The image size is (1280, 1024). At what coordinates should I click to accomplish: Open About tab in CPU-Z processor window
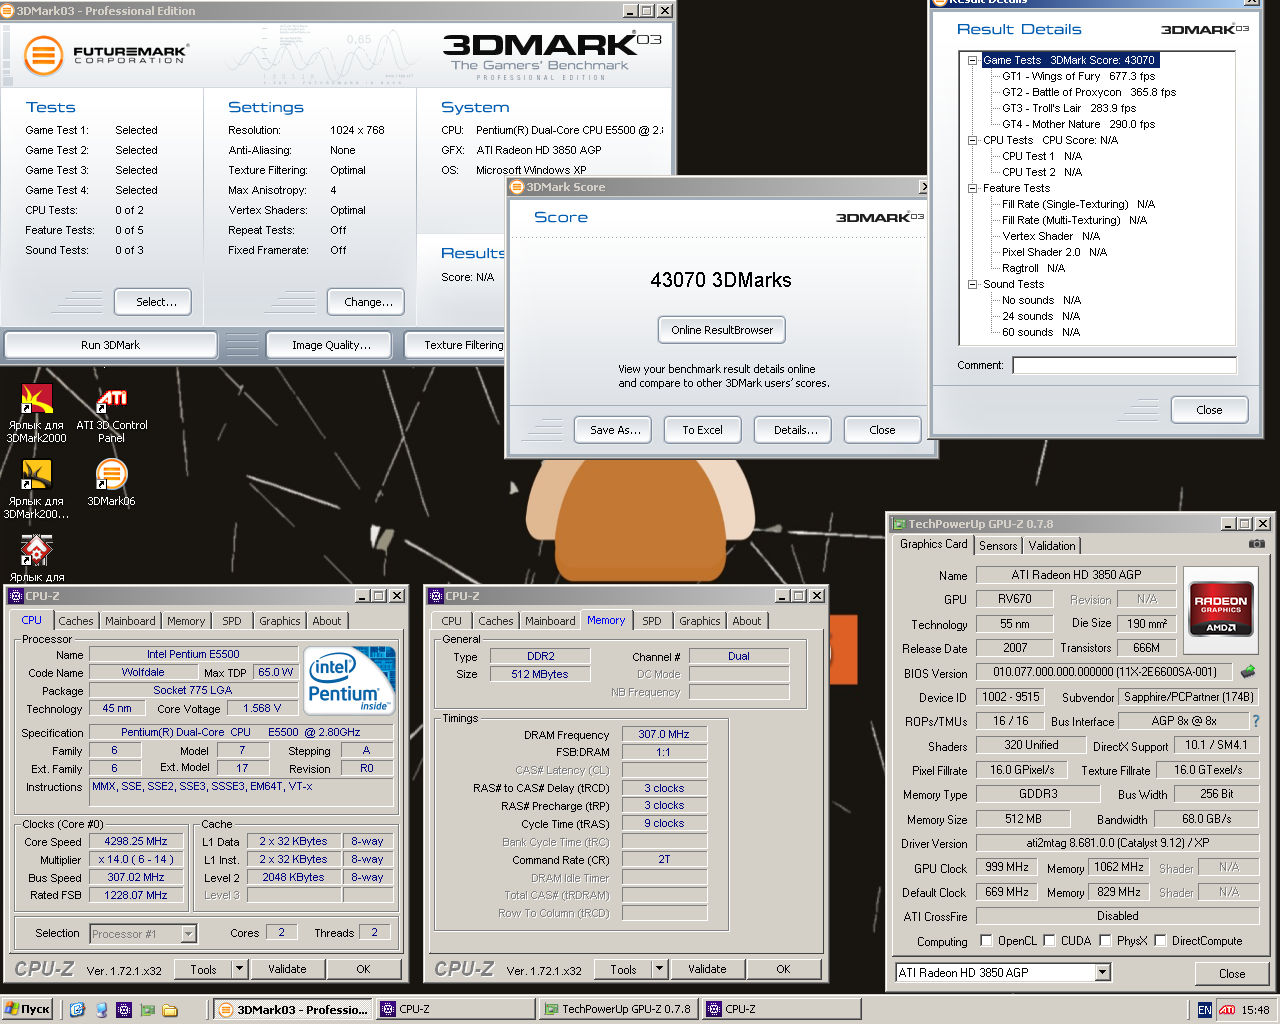click(x=327, y=621)
